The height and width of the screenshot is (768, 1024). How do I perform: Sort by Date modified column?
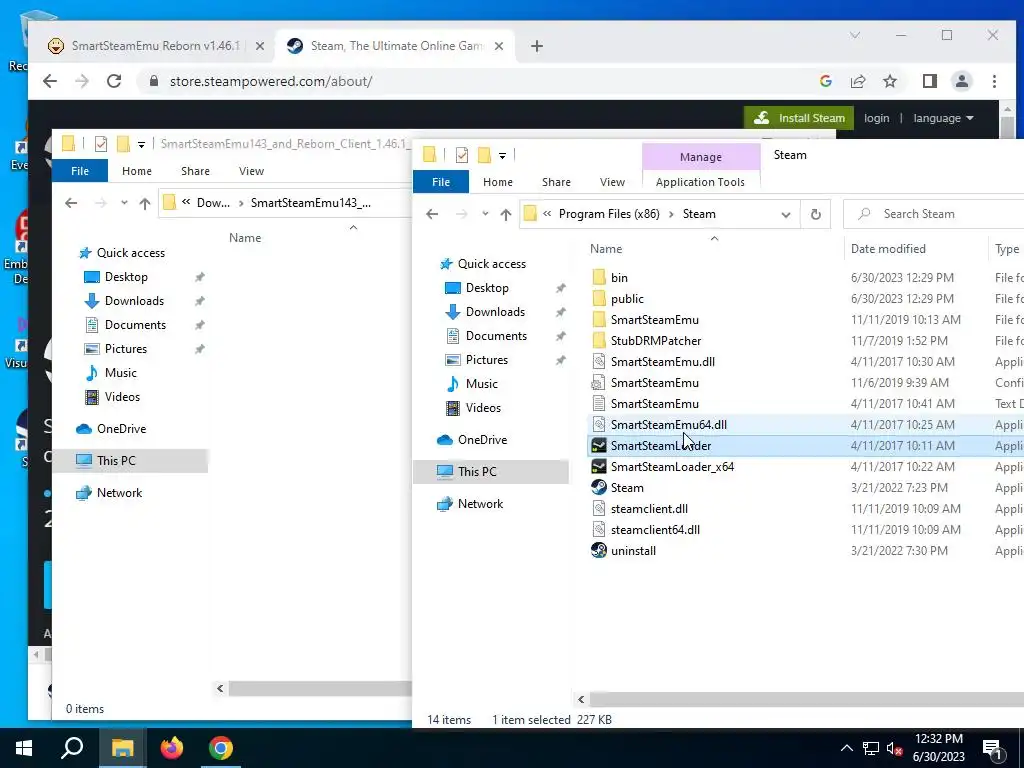click(x=888, y=249)
